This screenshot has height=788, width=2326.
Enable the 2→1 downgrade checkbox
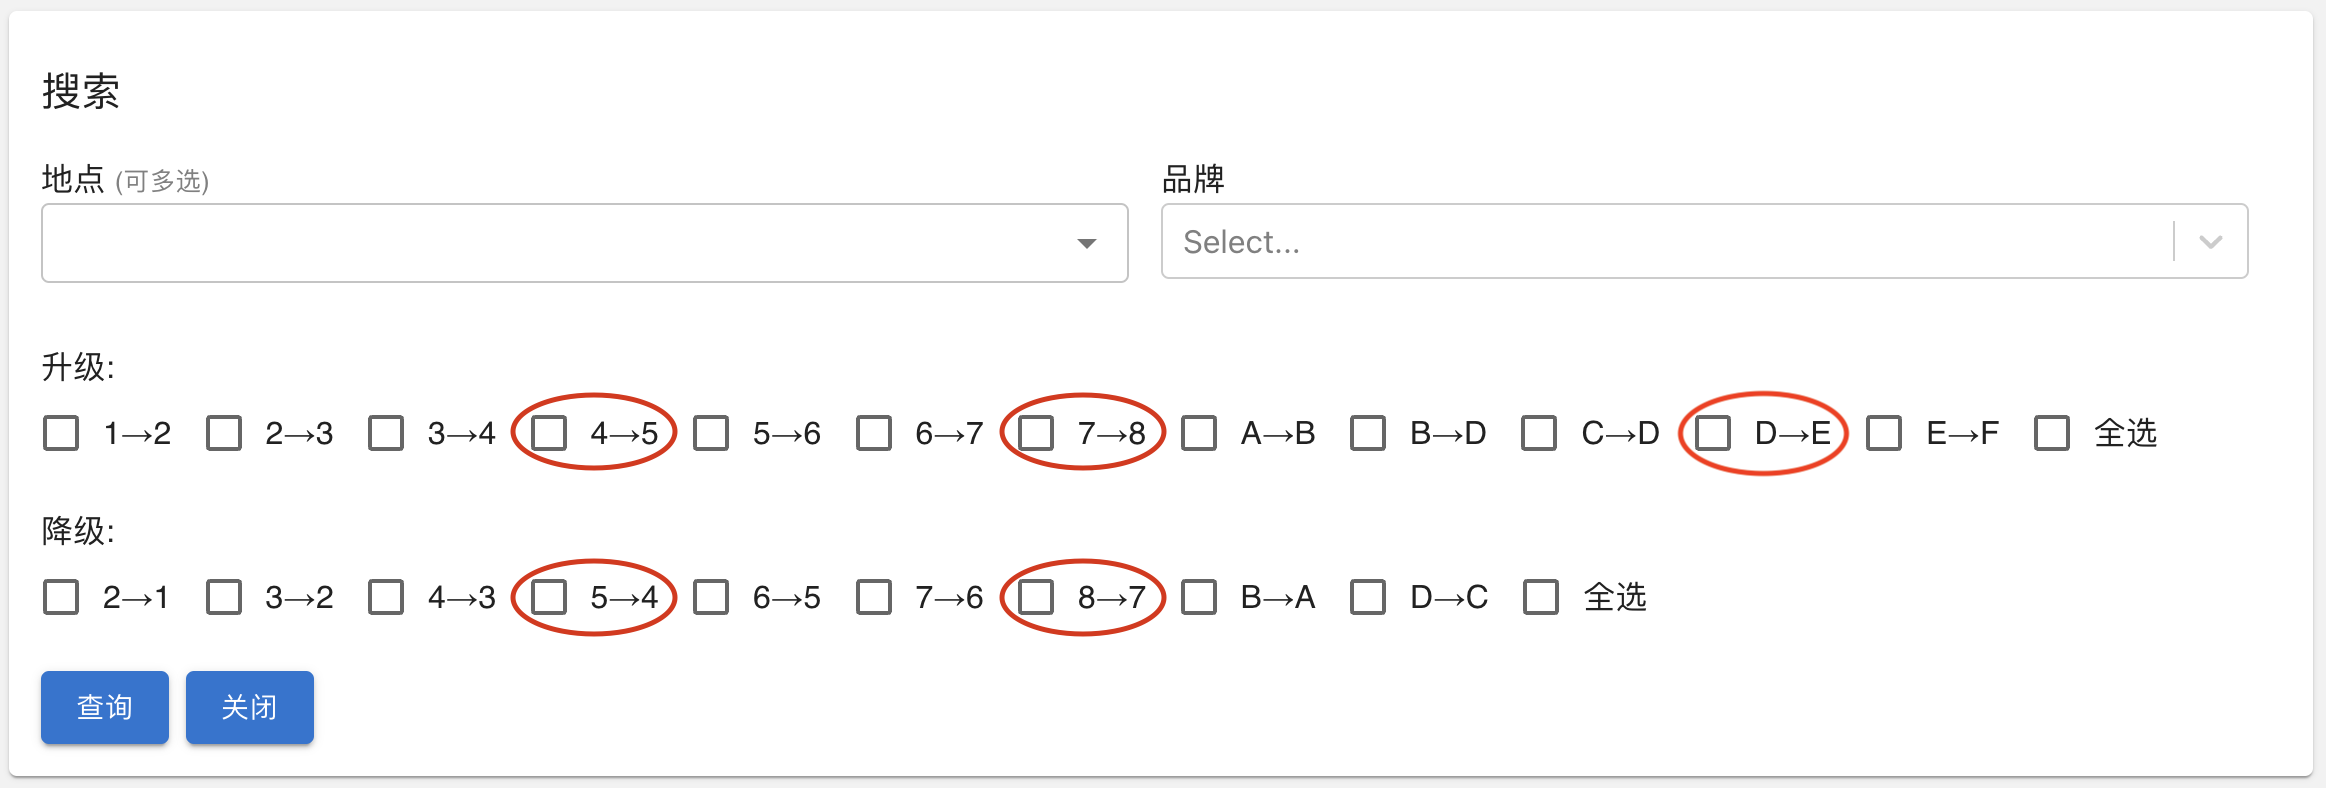click(61, 598)
